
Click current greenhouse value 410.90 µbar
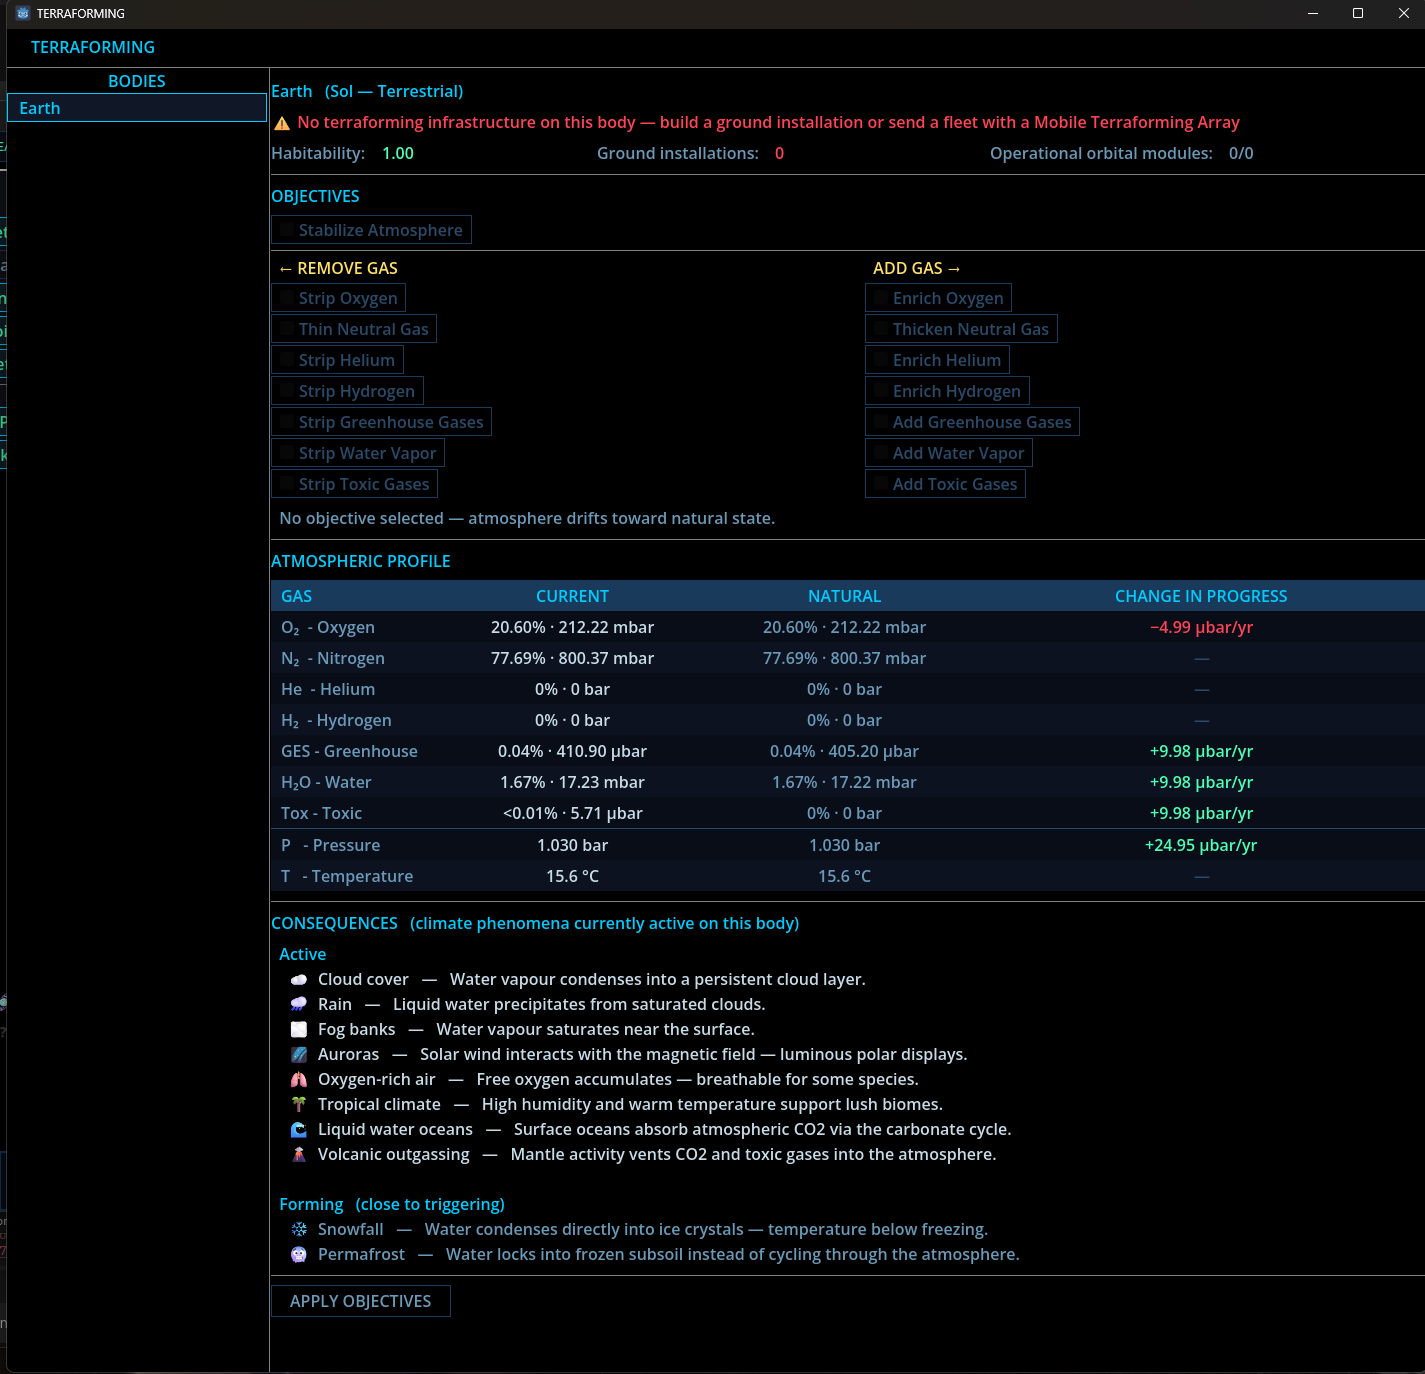click(601, 752)
